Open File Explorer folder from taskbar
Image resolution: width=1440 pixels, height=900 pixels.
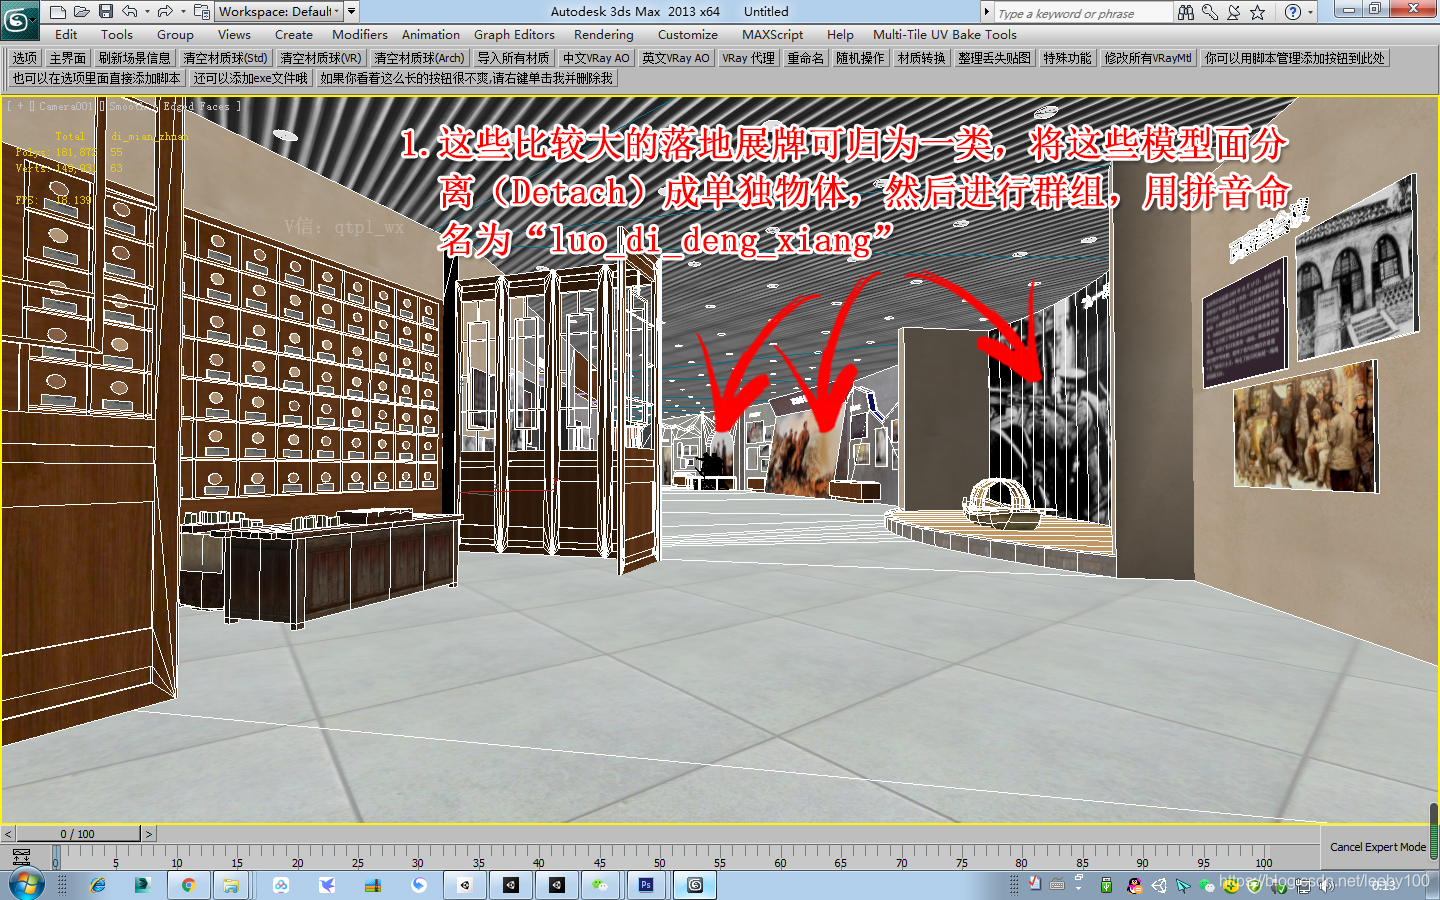point(231,885)
